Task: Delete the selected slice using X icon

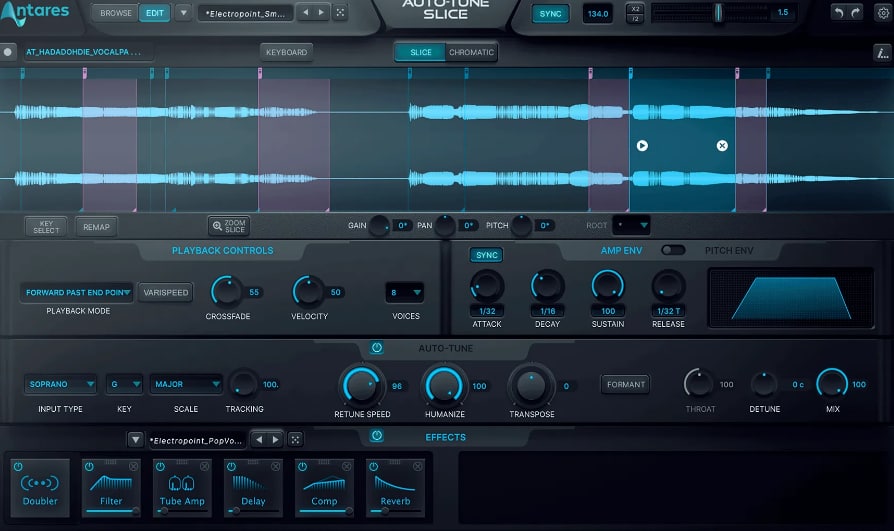Action: click(722, 146)
